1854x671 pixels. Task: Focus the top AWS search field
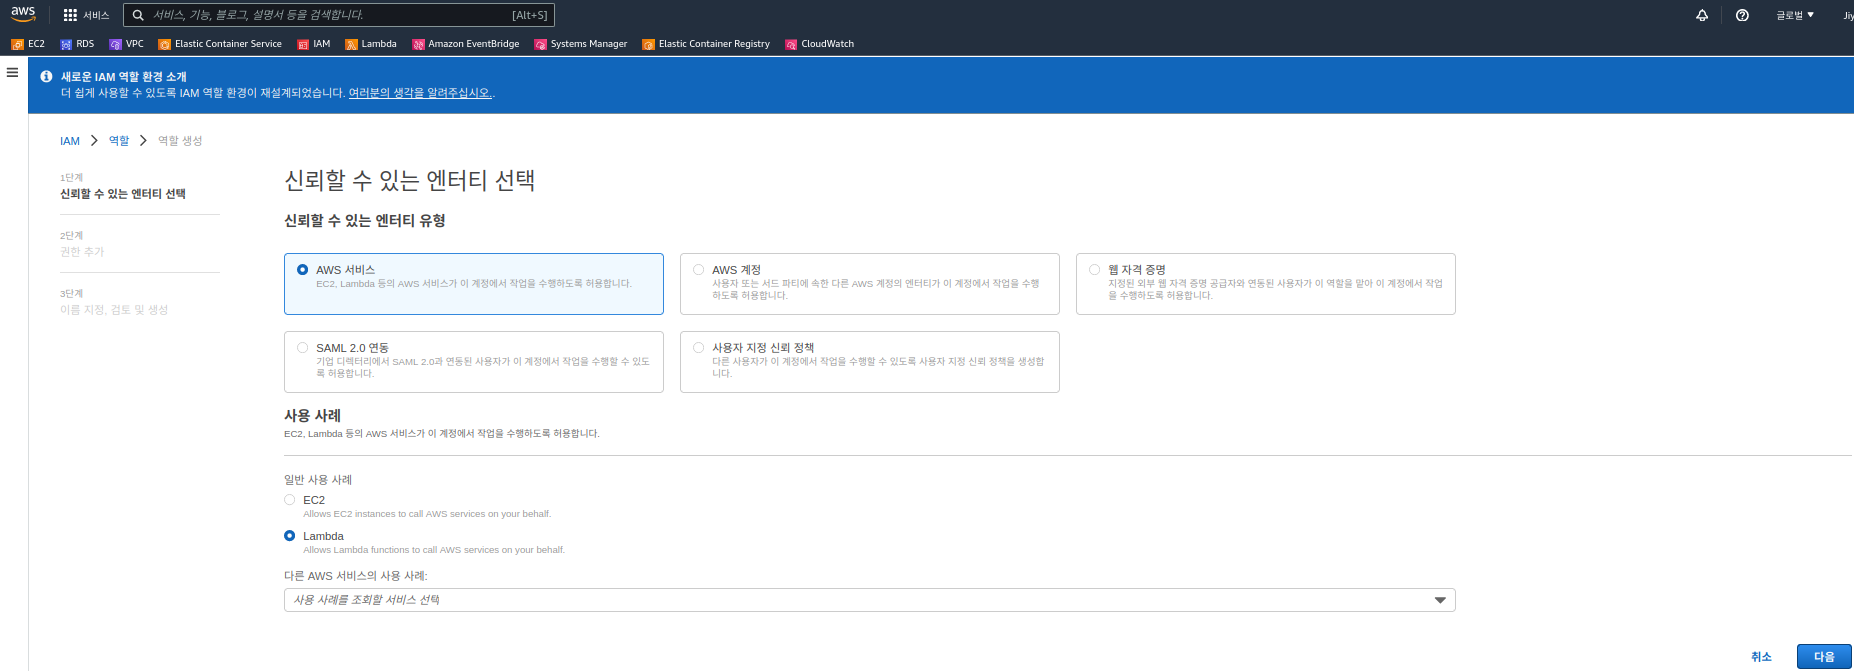(x=339, y=15)
